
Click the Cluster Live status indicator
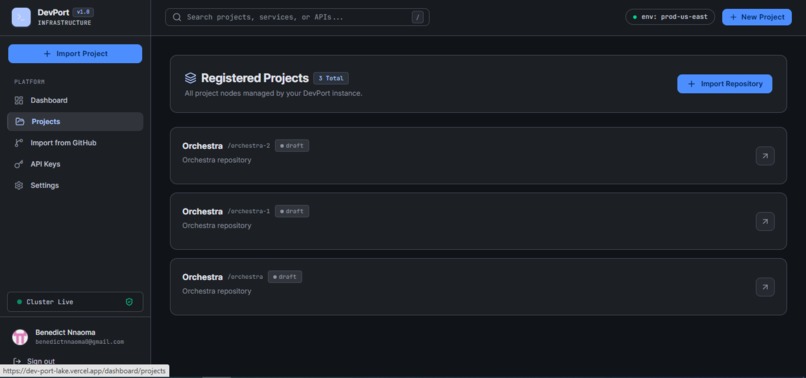coord(75,302)
